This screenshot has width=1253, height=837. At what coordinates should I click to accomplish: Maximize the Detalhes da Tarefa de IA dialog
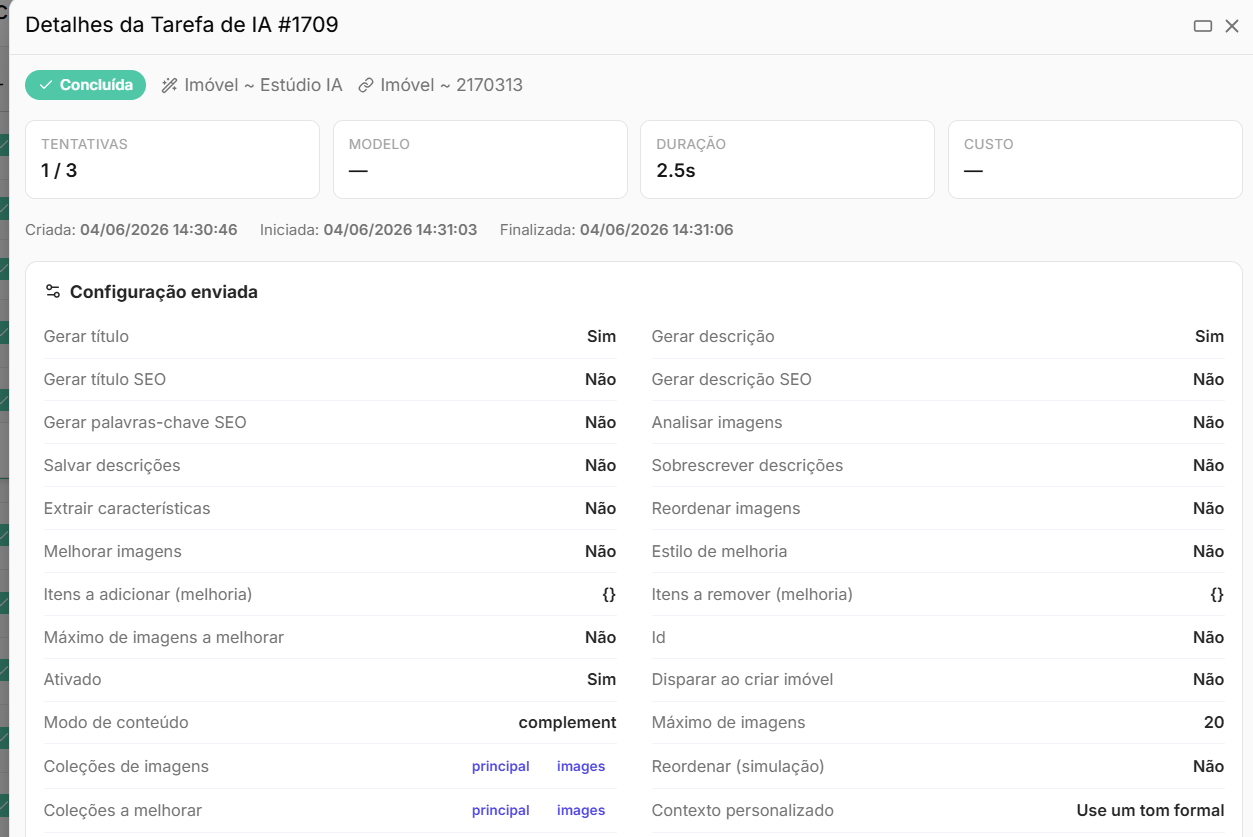(x=1203, y=26)
